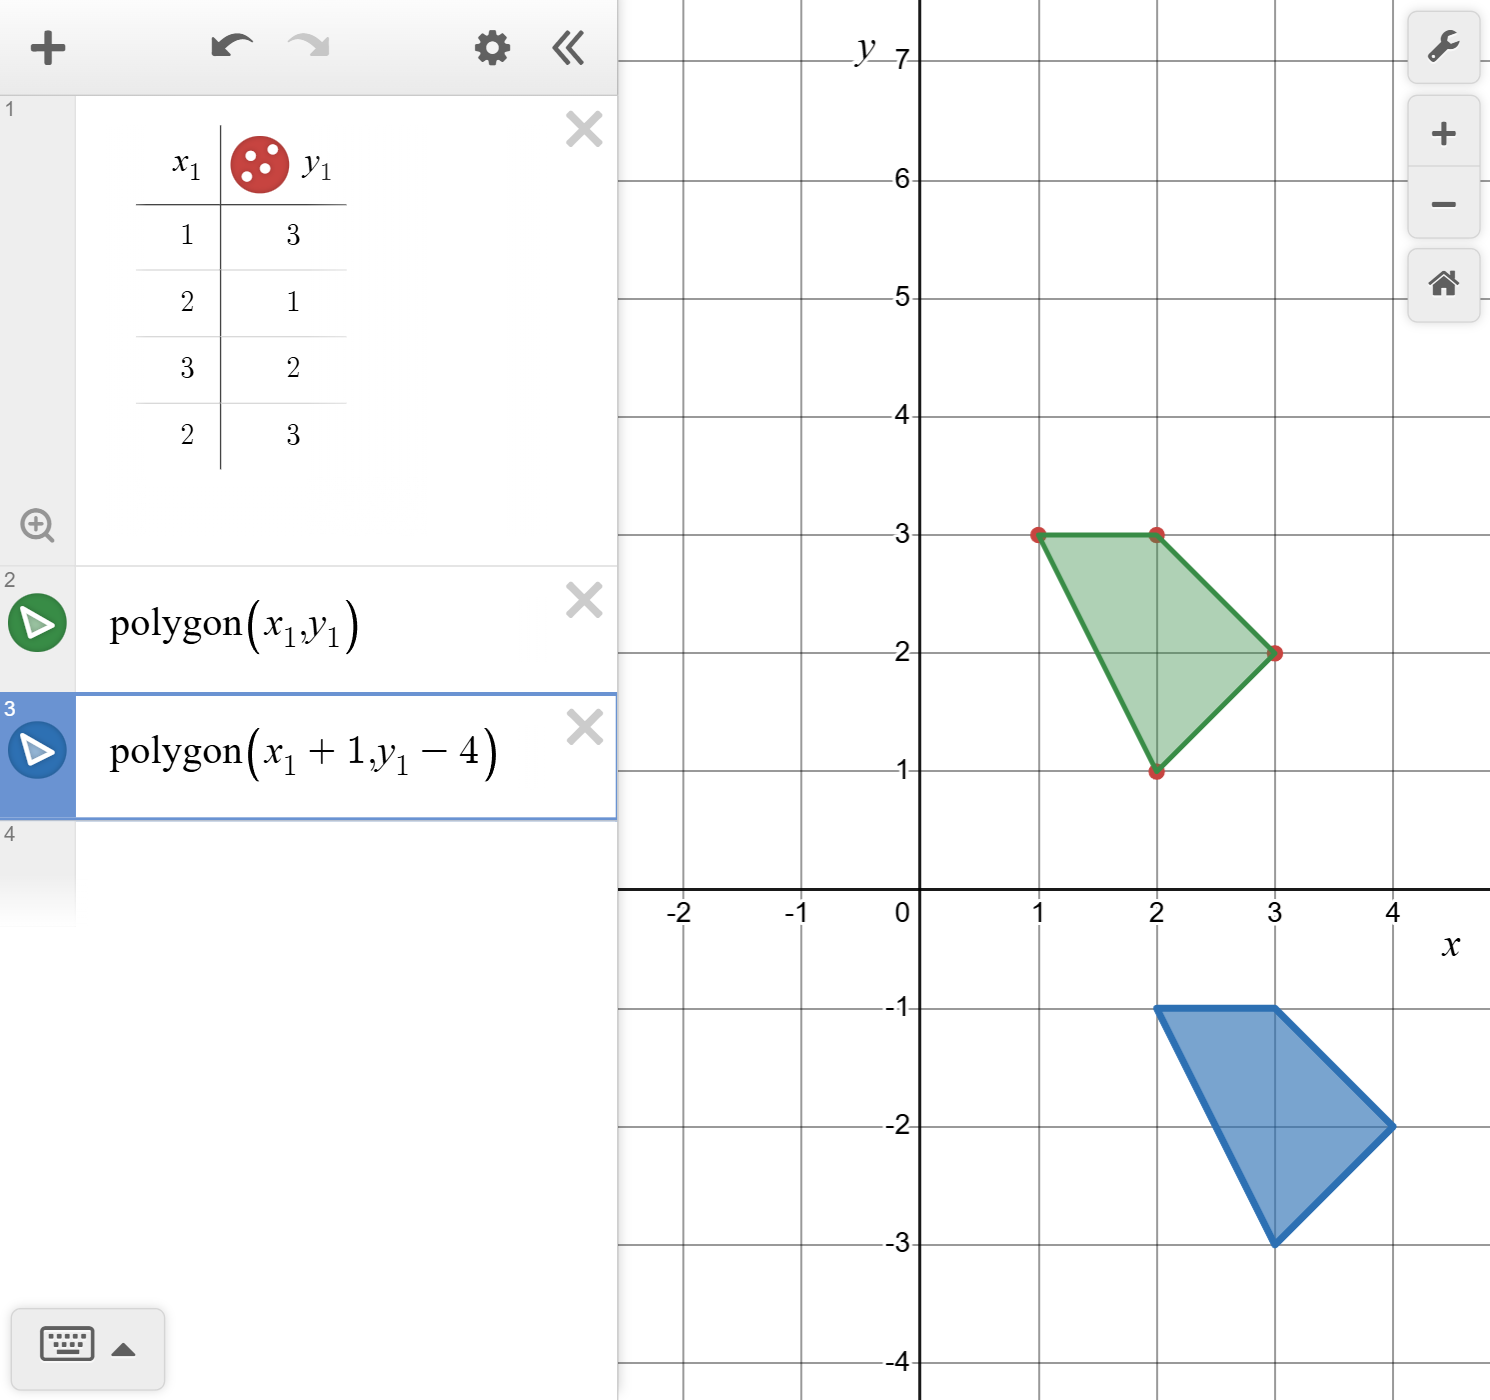Toggle visibility of the translated polygon expression
The image size is (1490, 1400).
click(x=37, y=750)
